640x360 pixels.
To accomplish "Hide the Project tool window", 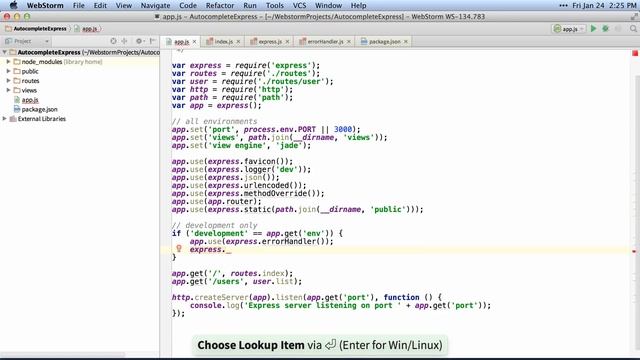I will (153, 41).
